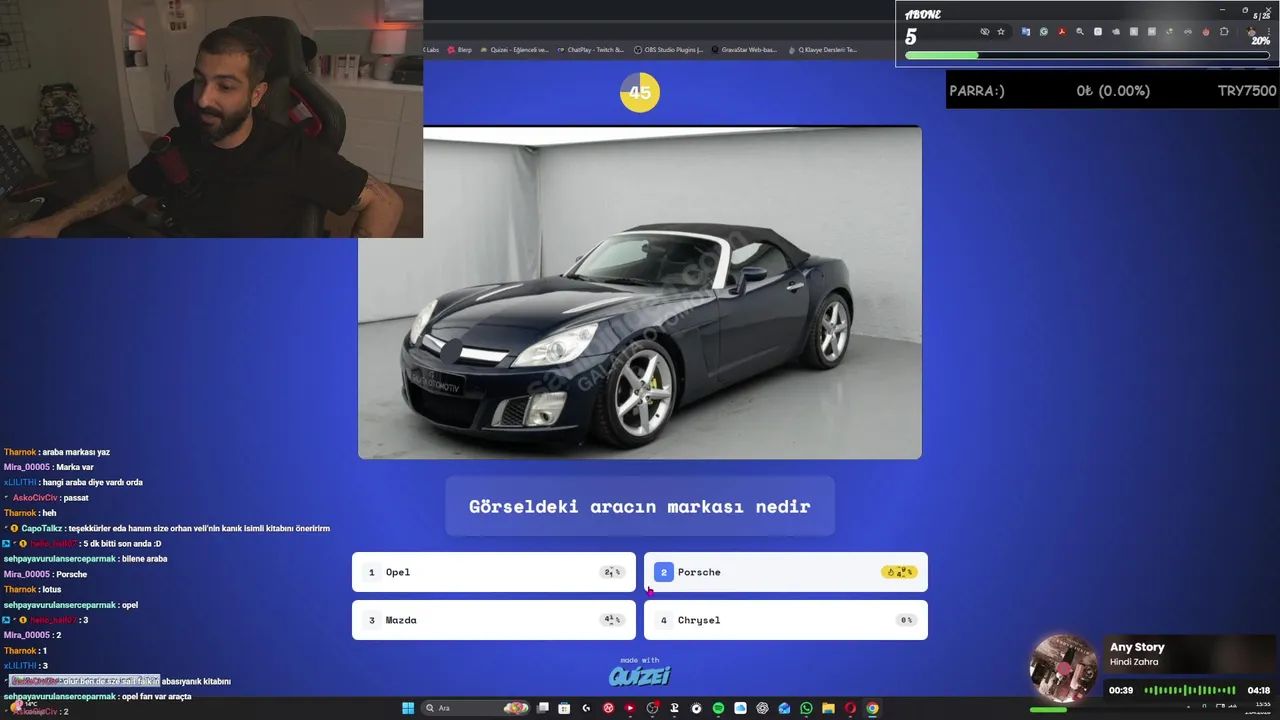1280x720 pixels.
Task: Click the question text 'Görseldeki aracın markası nedir'
Action: pyautogui.click(x=640, y=506)
